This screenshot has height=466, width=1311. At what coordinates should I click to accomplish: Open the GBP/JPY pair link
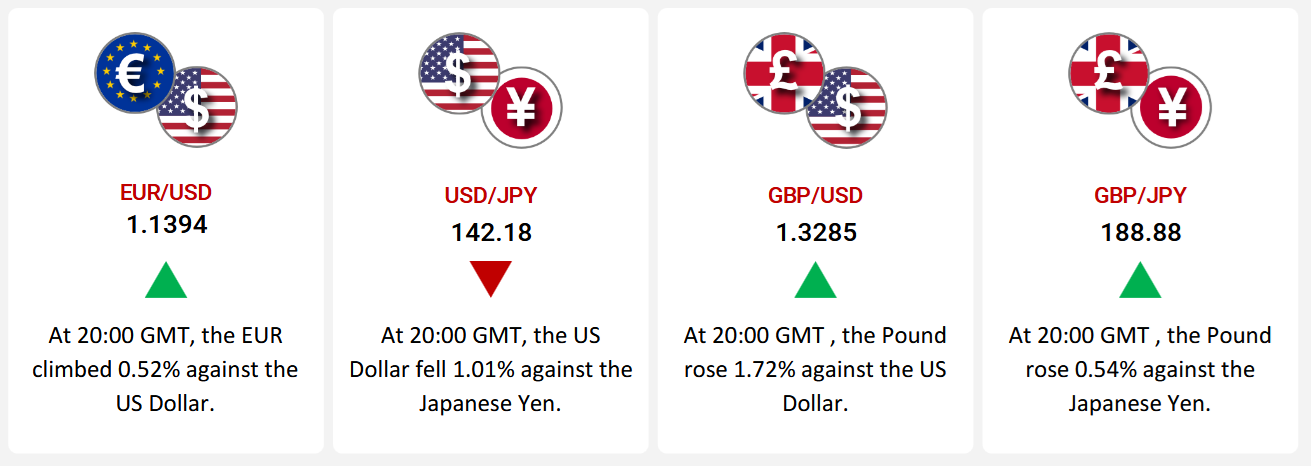[x=1140, y=195]
